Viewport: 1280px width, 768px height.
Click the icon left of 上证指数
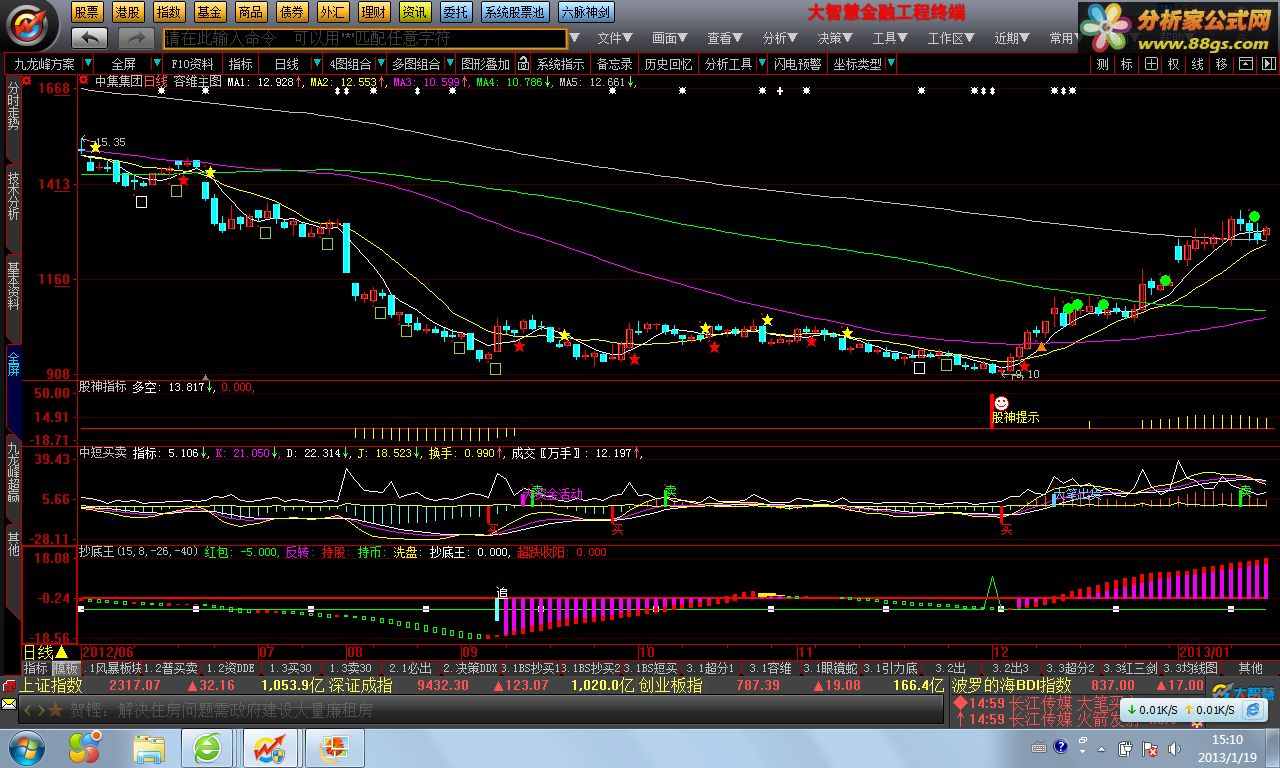(x=9, y=686)
